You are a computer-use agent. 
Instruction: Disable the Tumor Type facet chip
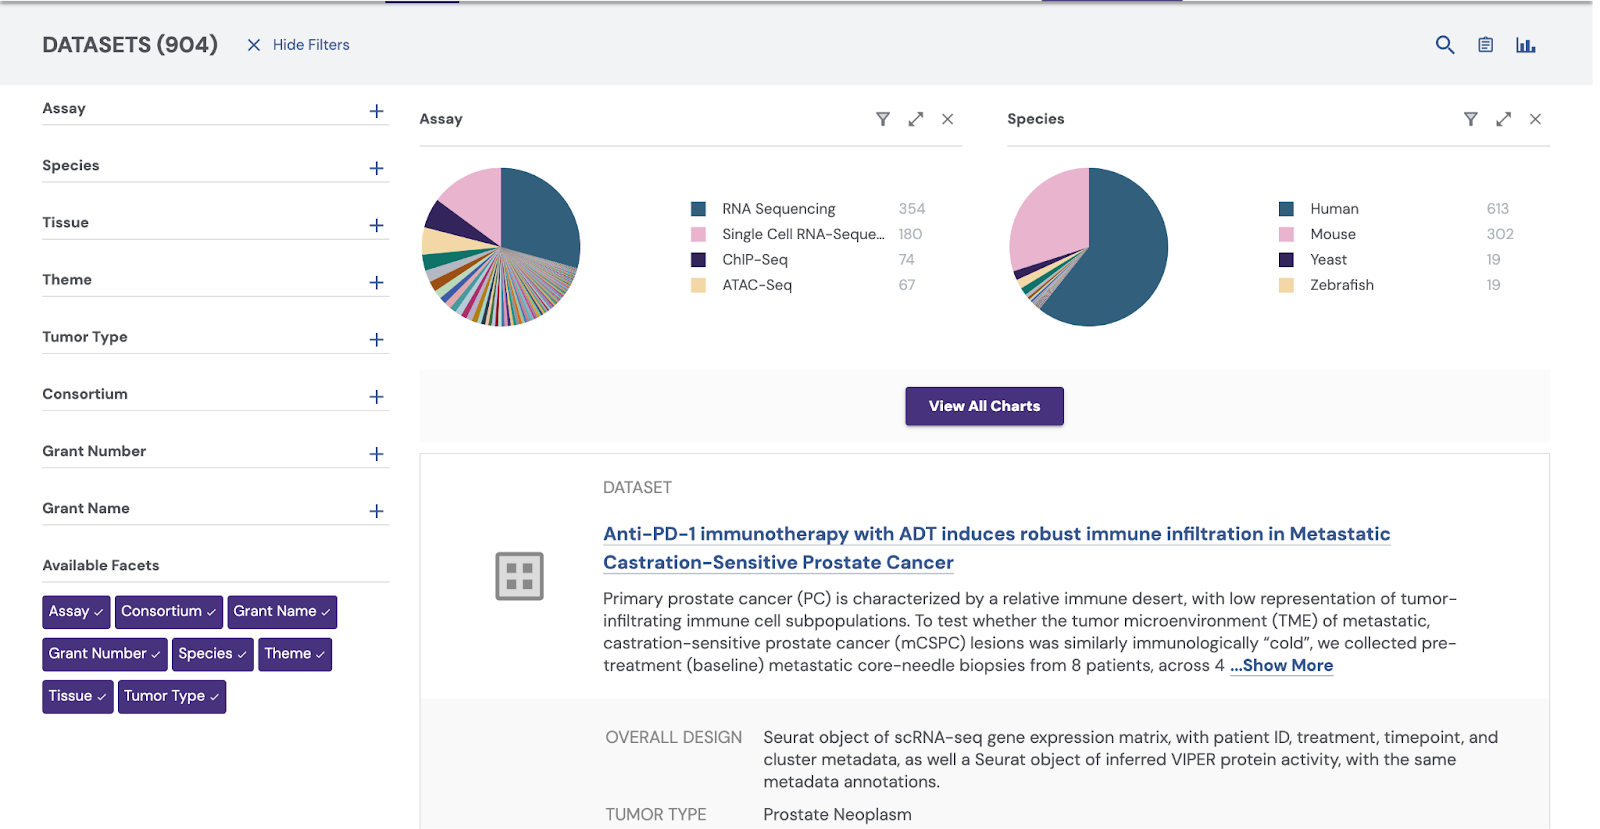pyautogui.click(x=171, y=697)
